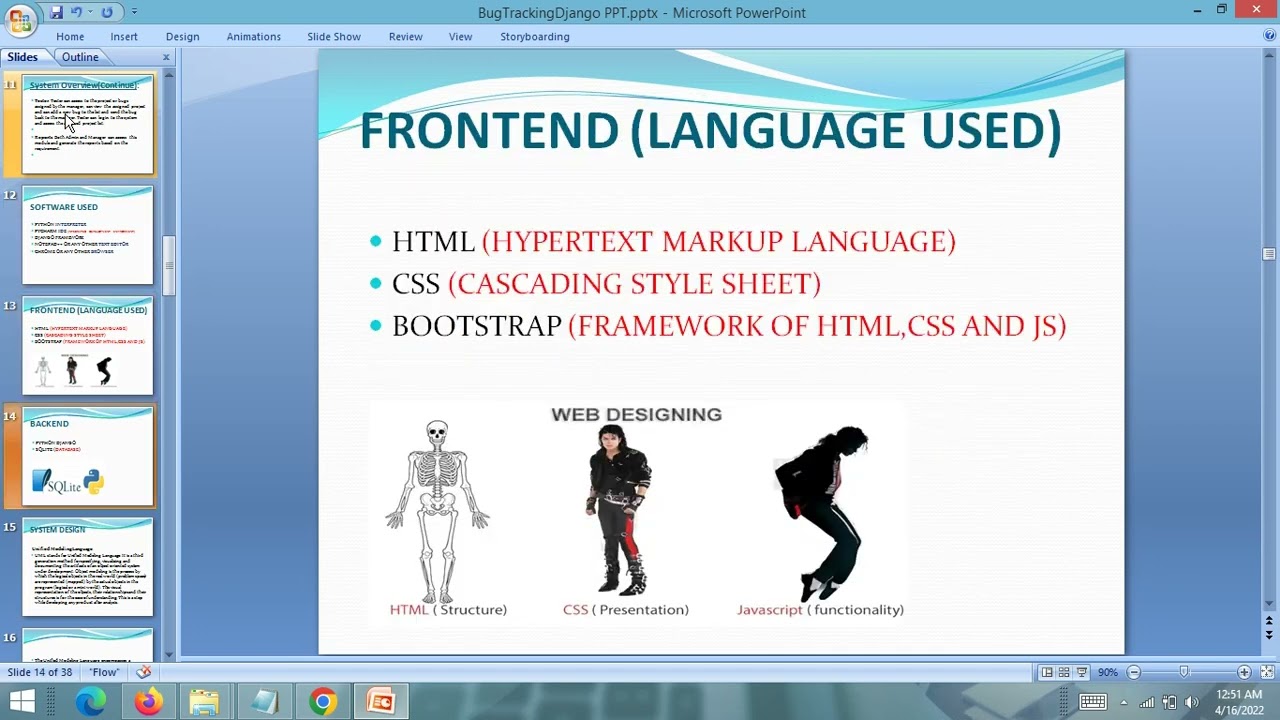Select slide 12 Software Used thumbnail

tap(88, 236)
